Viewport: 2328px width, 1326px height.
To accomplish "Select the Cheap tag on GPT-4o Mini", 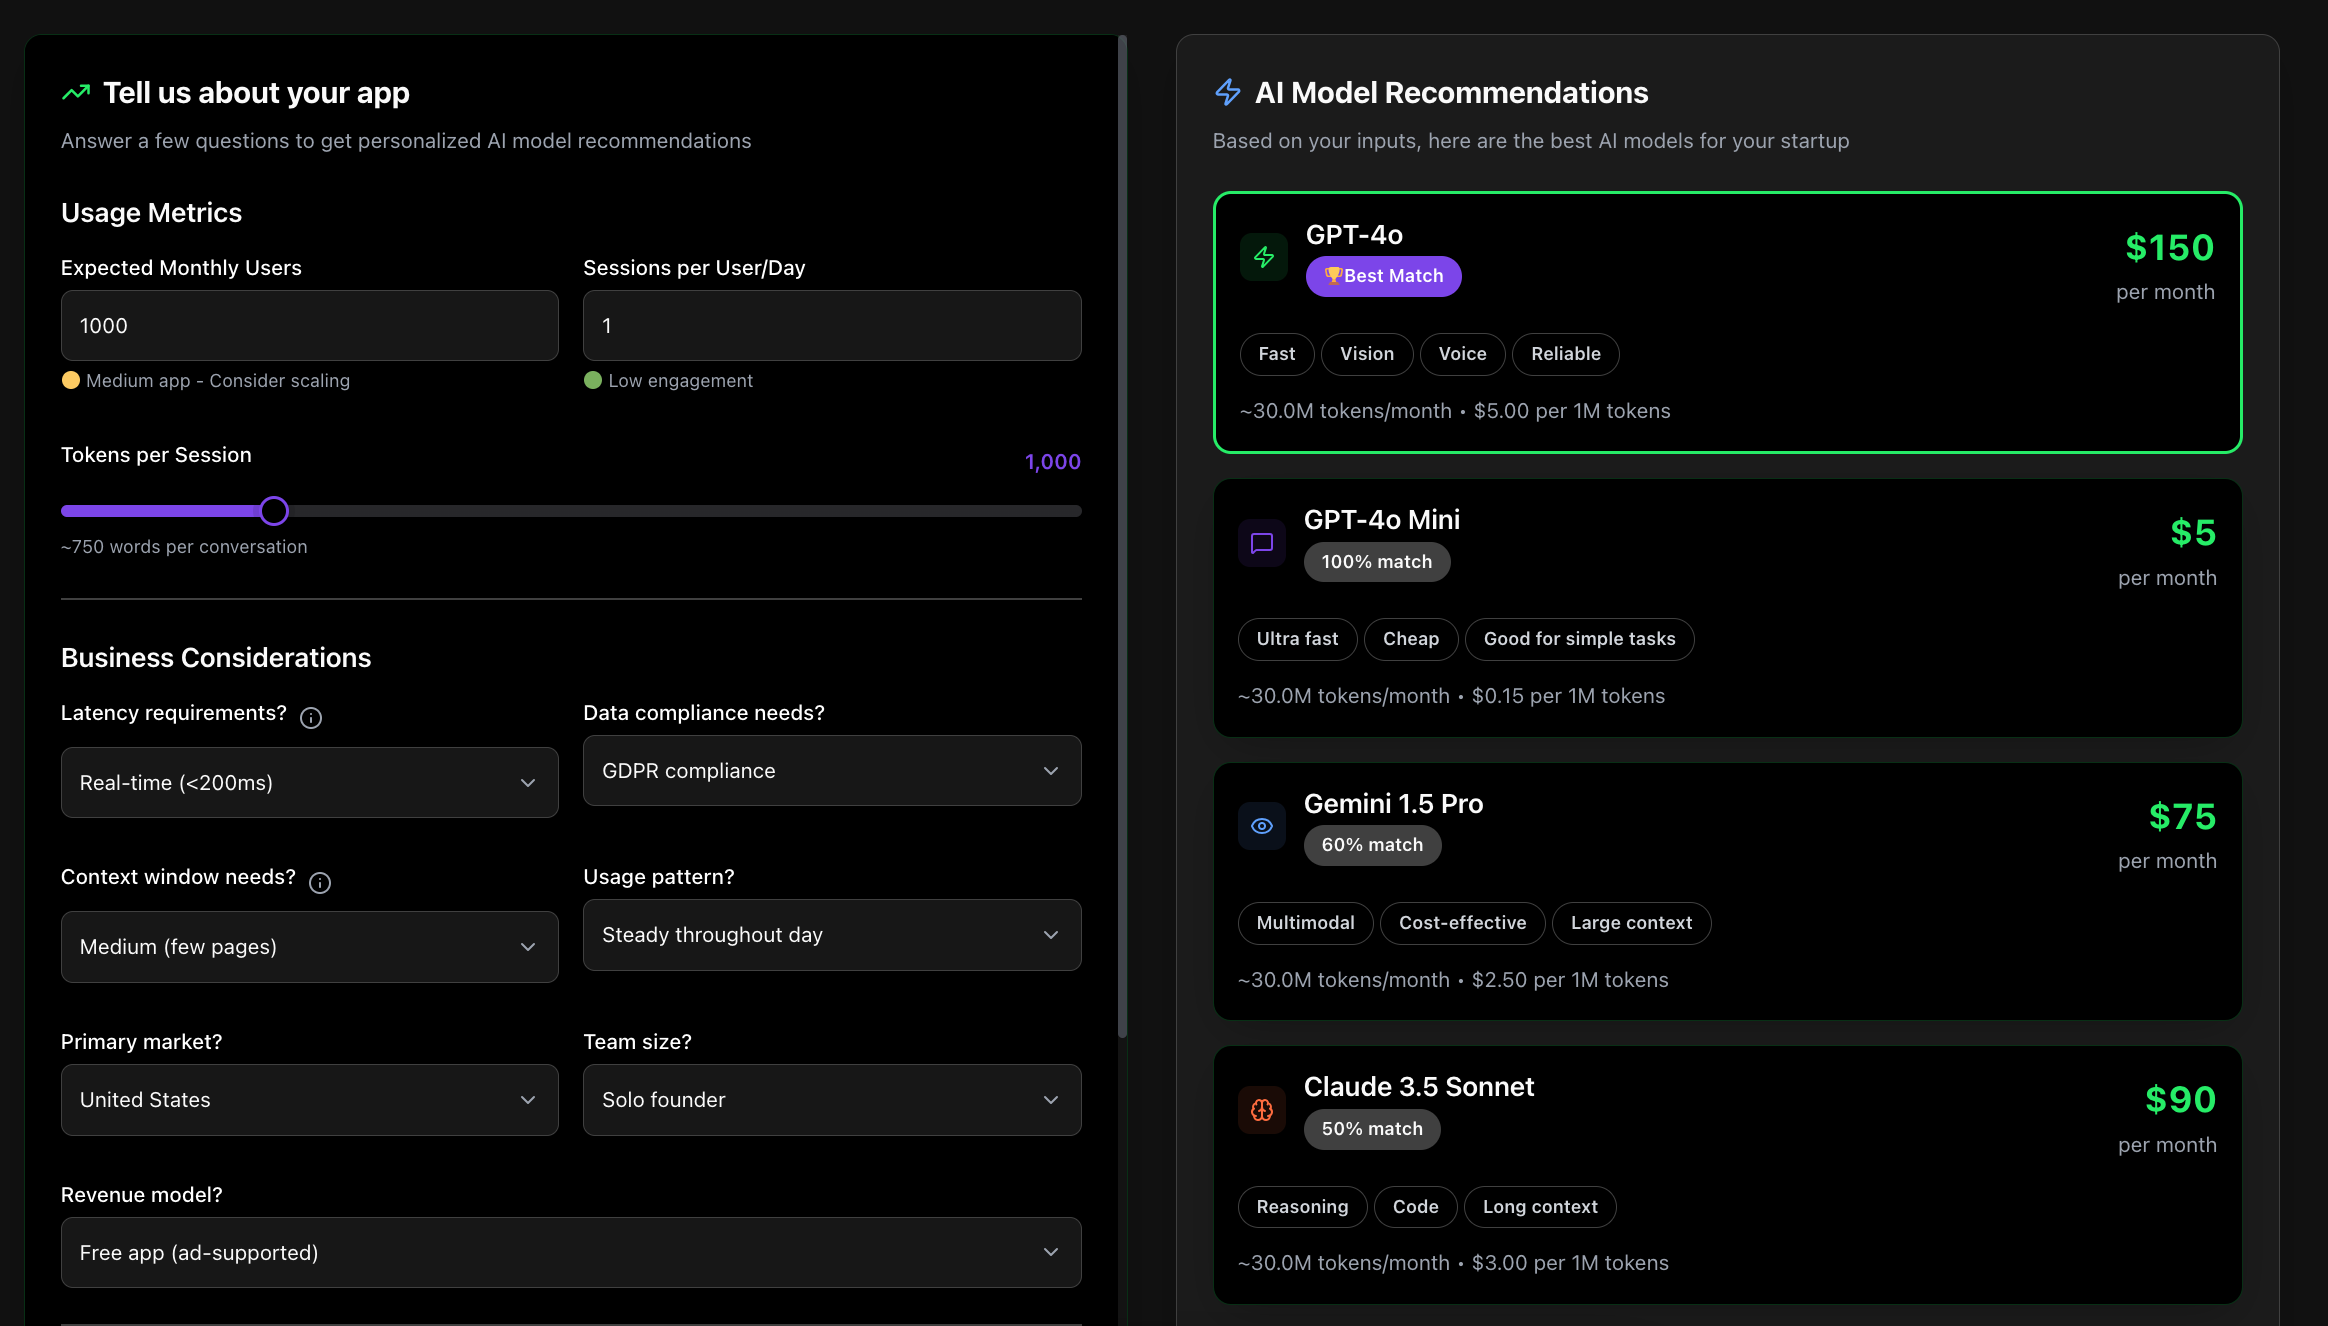I will (1410, 639).
